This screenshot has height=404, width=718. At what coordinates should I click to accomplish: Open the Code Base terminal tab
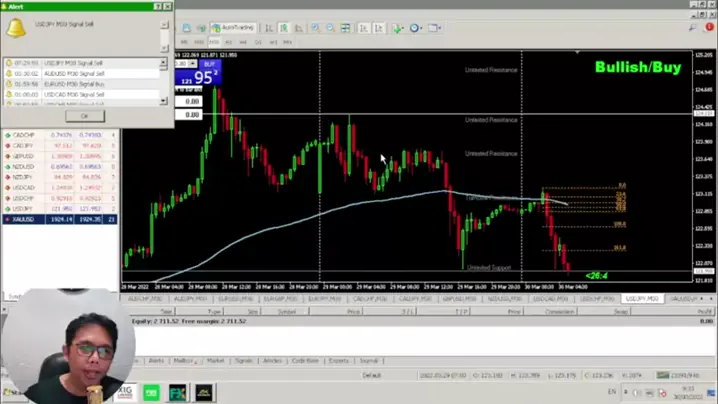(x=305, y=361)
